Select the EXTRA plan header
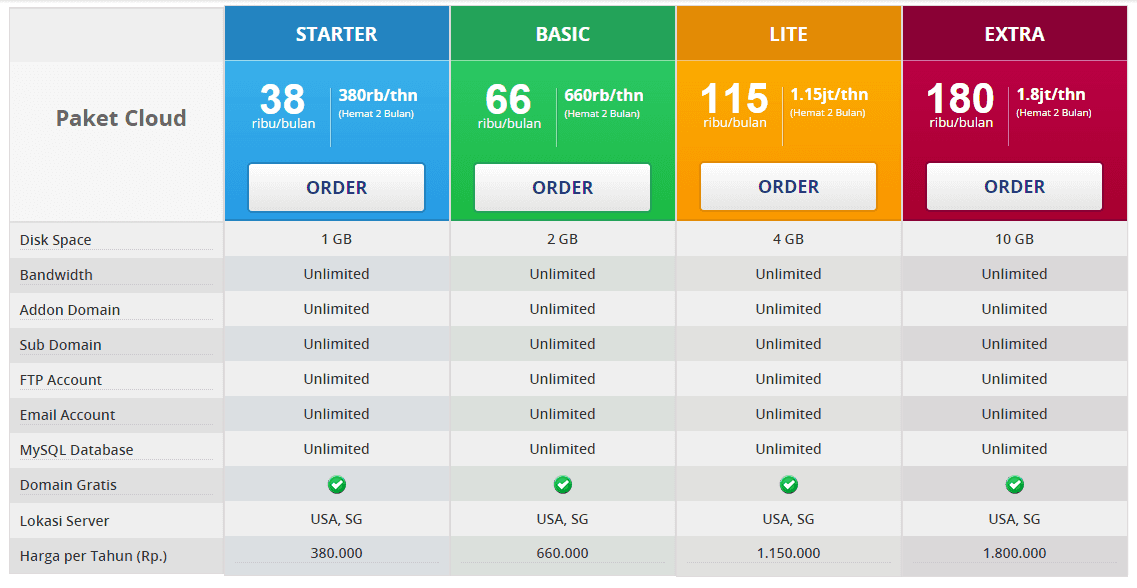1137x588 pixels. pos(1014,33)
